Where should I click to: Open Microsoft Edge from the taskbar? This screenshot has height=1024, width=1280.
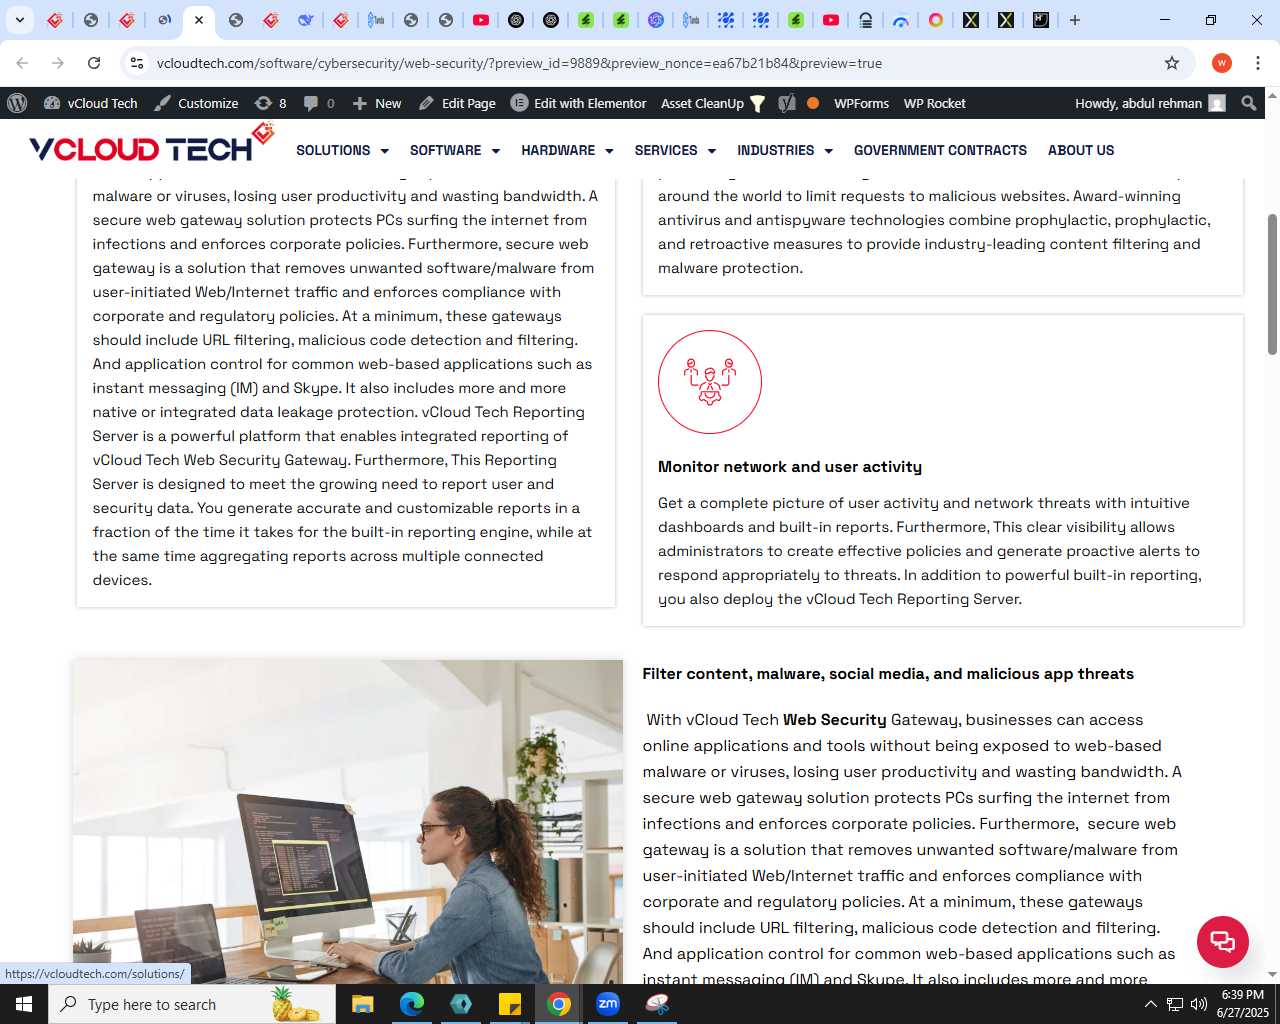pyautogui.click(x=411, y=1004)
